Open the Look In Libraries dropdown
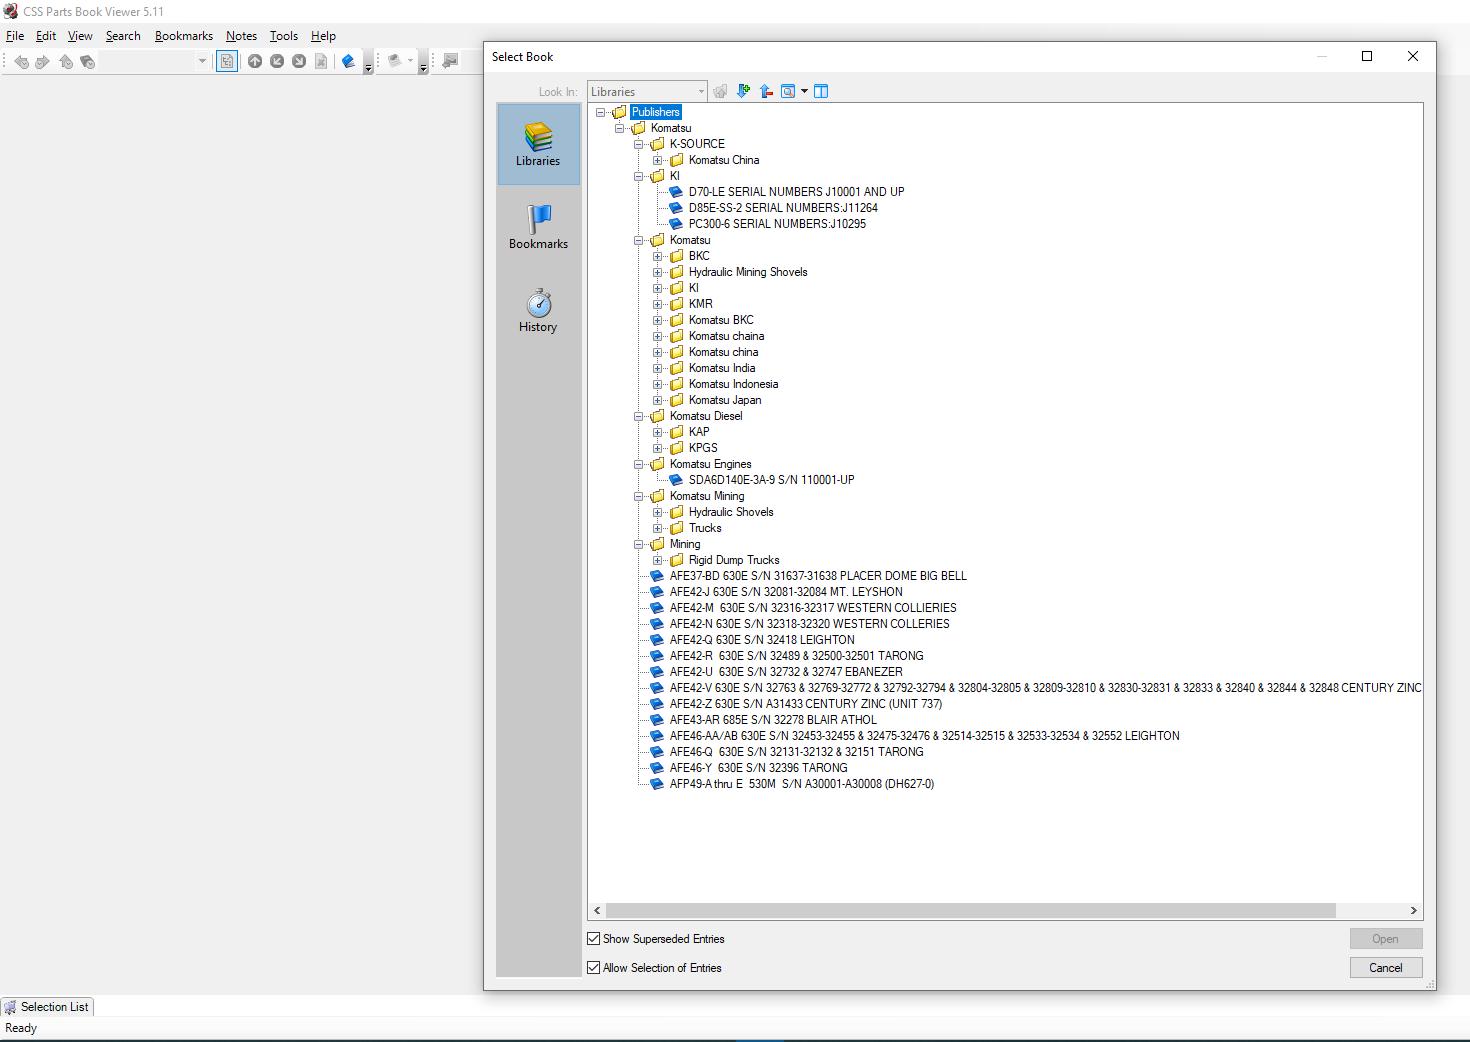This screenshot has height=1042, width=1470. point(647,91)
